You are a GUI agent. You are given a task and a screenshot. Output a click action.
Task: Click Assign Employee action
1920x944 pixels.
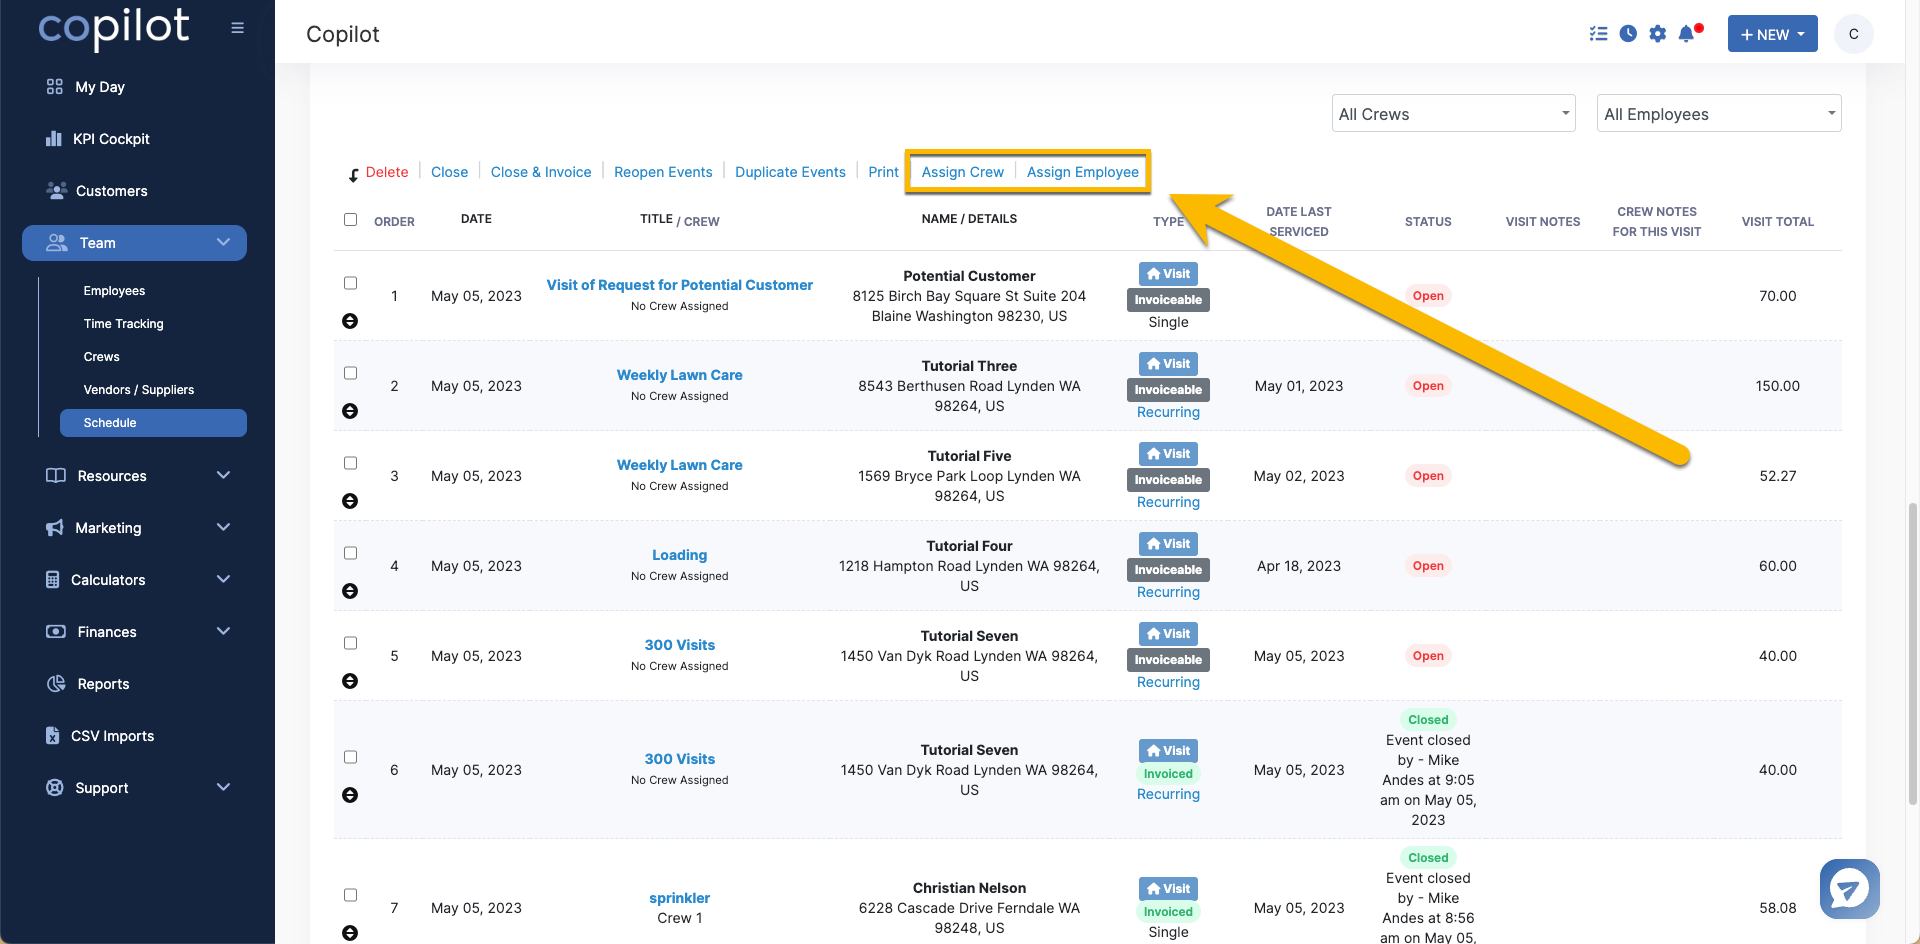coord(1082,172)
